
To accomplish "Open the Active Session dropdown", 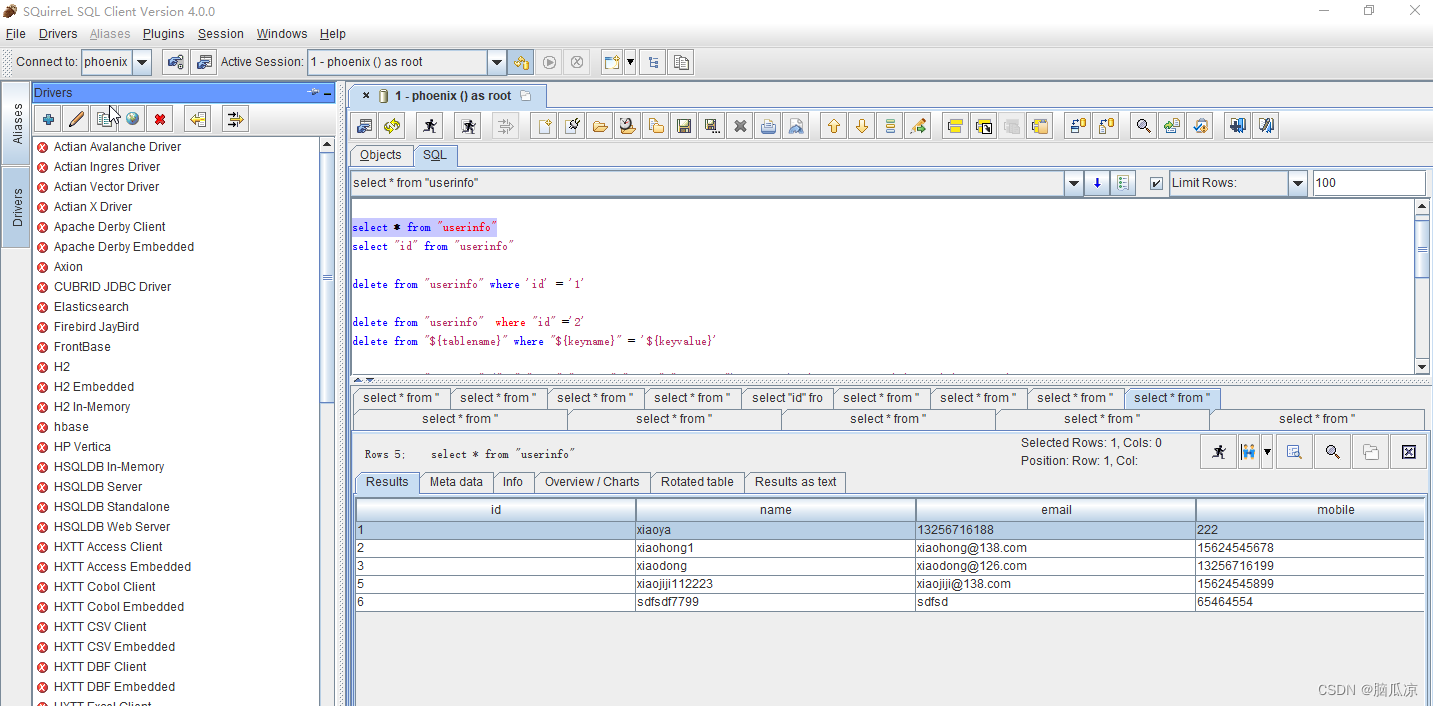I will pyautogui.click(x=497, y=62).
